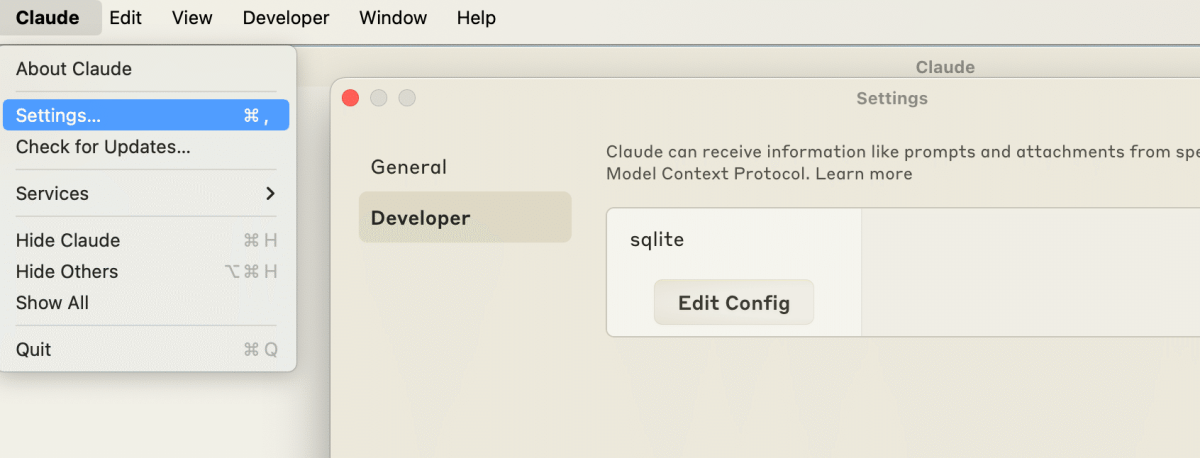Close the Settings window with red button
Screen dimensions: 1200x458
(x=350, y=98)
